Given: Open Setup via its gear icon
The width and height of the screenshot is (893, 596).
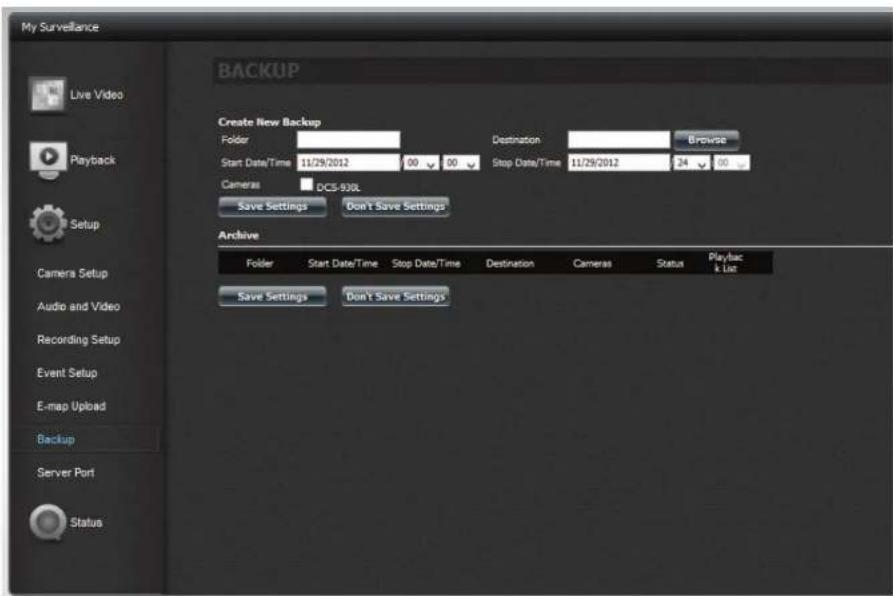Looking at the screenshot, I should point(48,223).
